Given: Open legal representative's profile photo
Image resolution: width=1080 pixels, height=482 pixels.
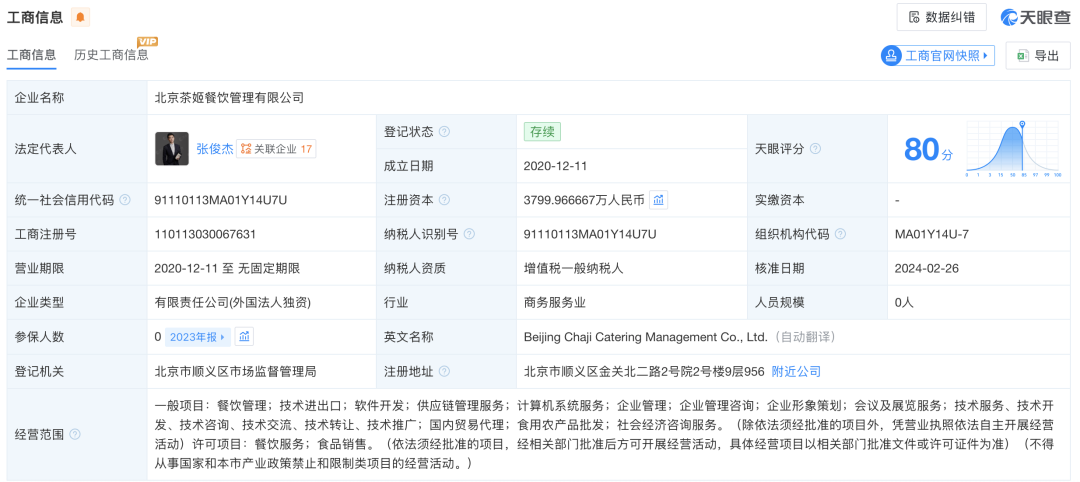Looking at the screenshot, I should coord(172,149).
